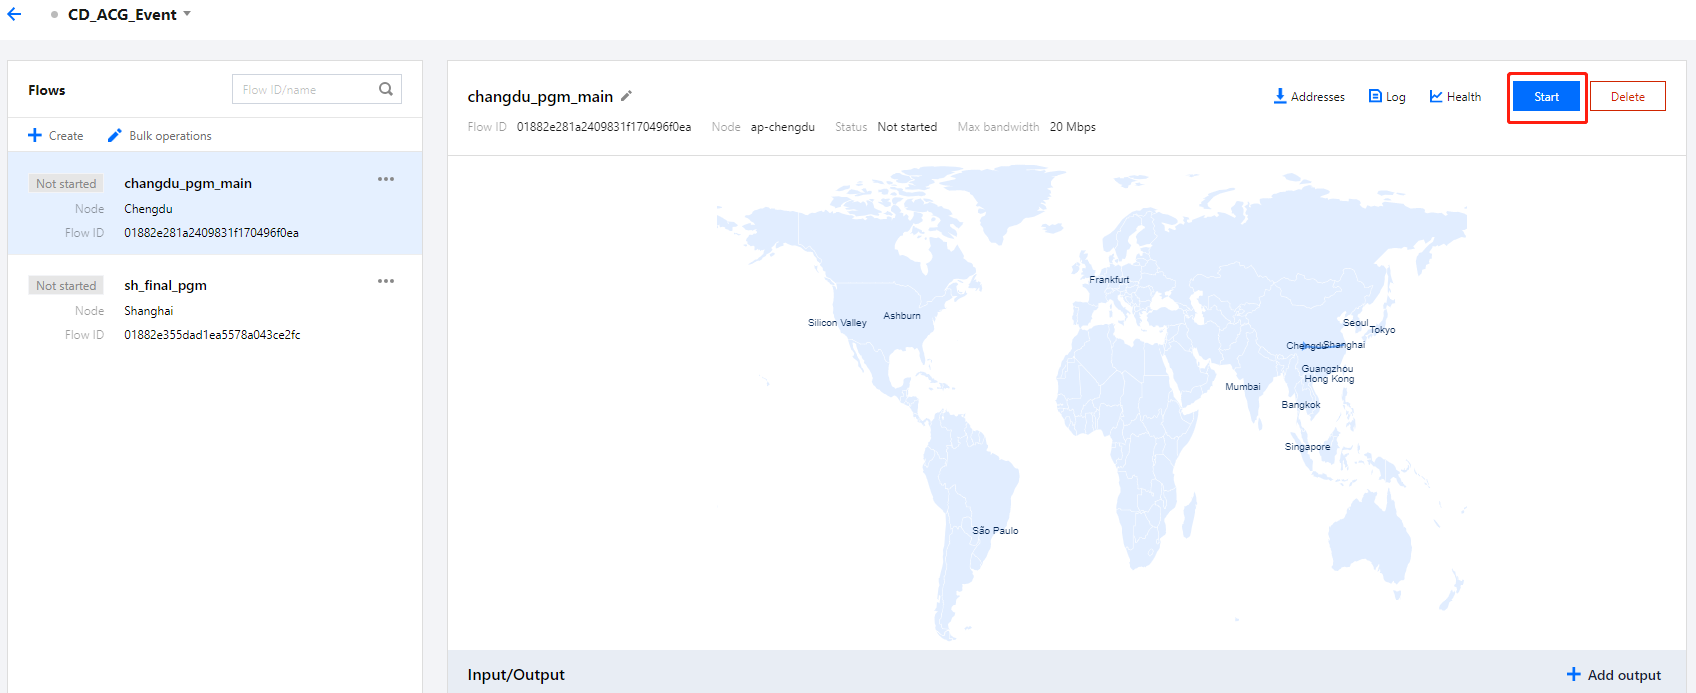Go back using the left arrow icon
Viewport: 1696px width, 693px height.
(x=14, y=14)
